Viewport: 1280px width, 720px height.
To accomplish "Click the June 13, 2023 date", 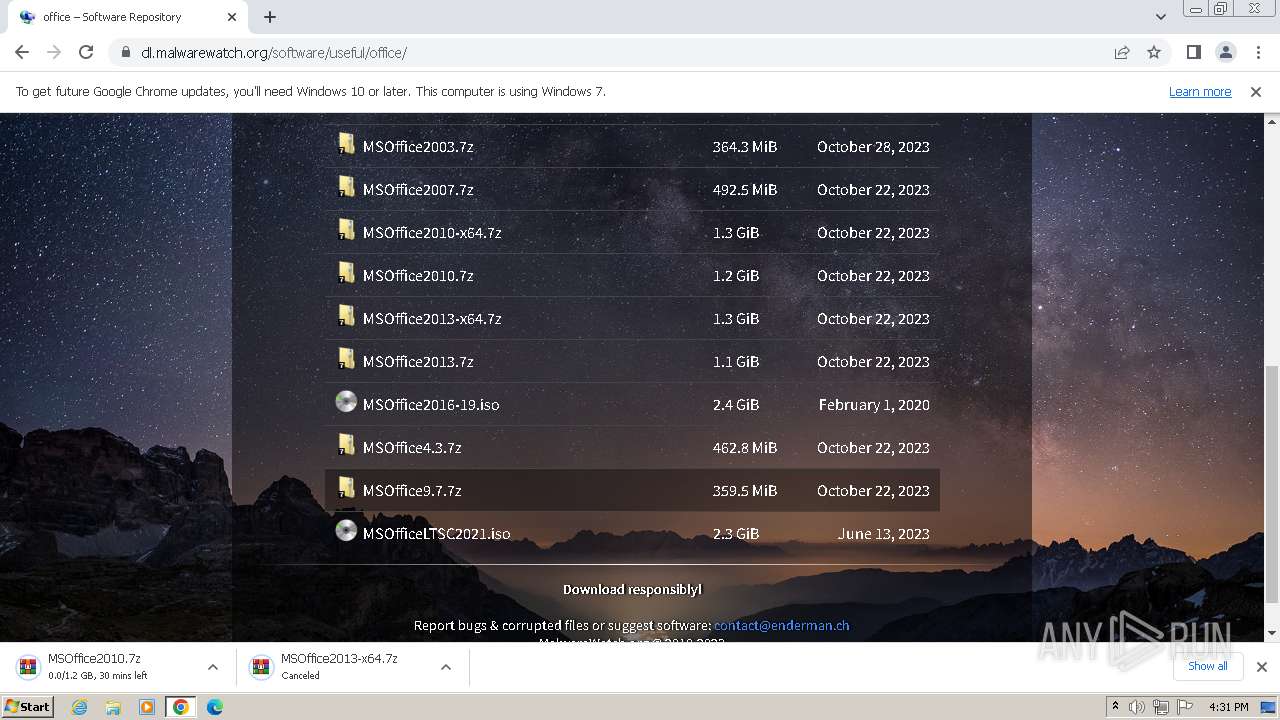I will 884,533.
